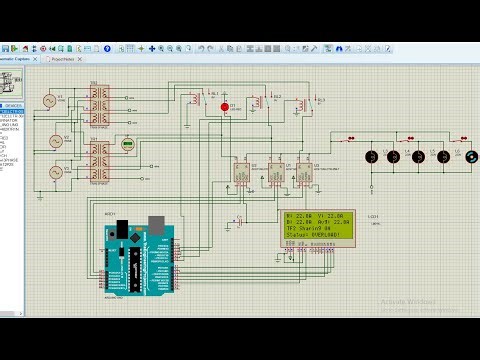Click the Arduino UNO board
The width and height of the screenshot is (480, 360).
(x=139, y=255)
